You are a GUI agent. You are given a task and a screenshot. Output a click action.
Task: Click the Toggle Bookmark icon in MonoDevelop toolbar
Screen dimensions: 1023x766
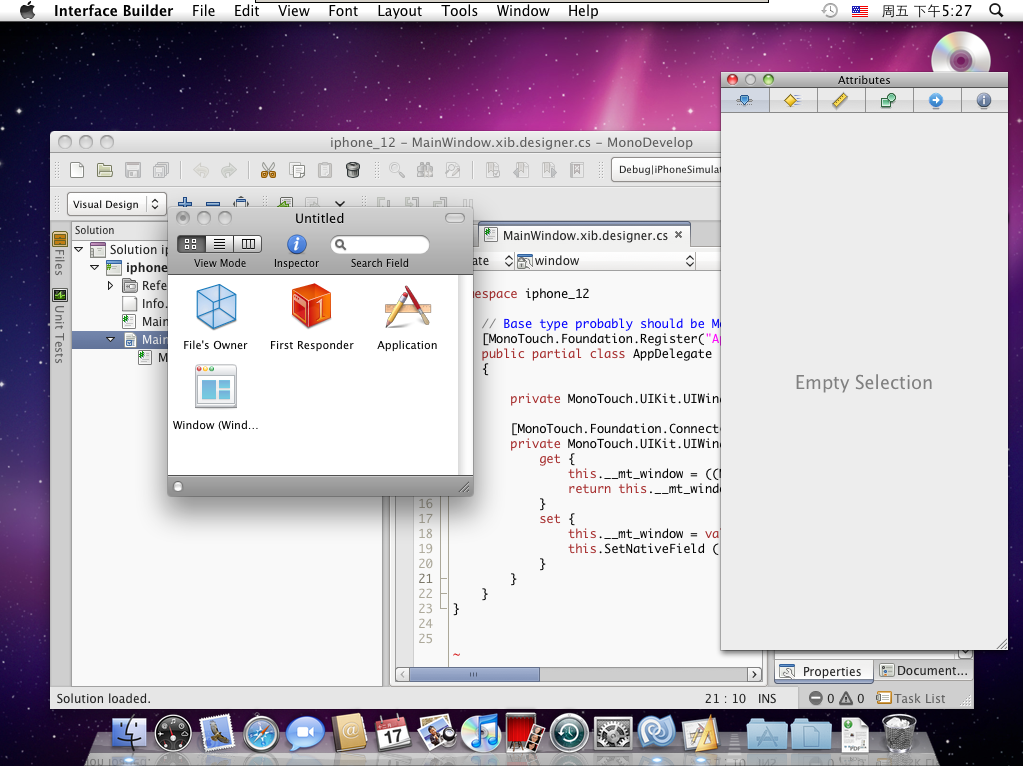pos(493,170)
